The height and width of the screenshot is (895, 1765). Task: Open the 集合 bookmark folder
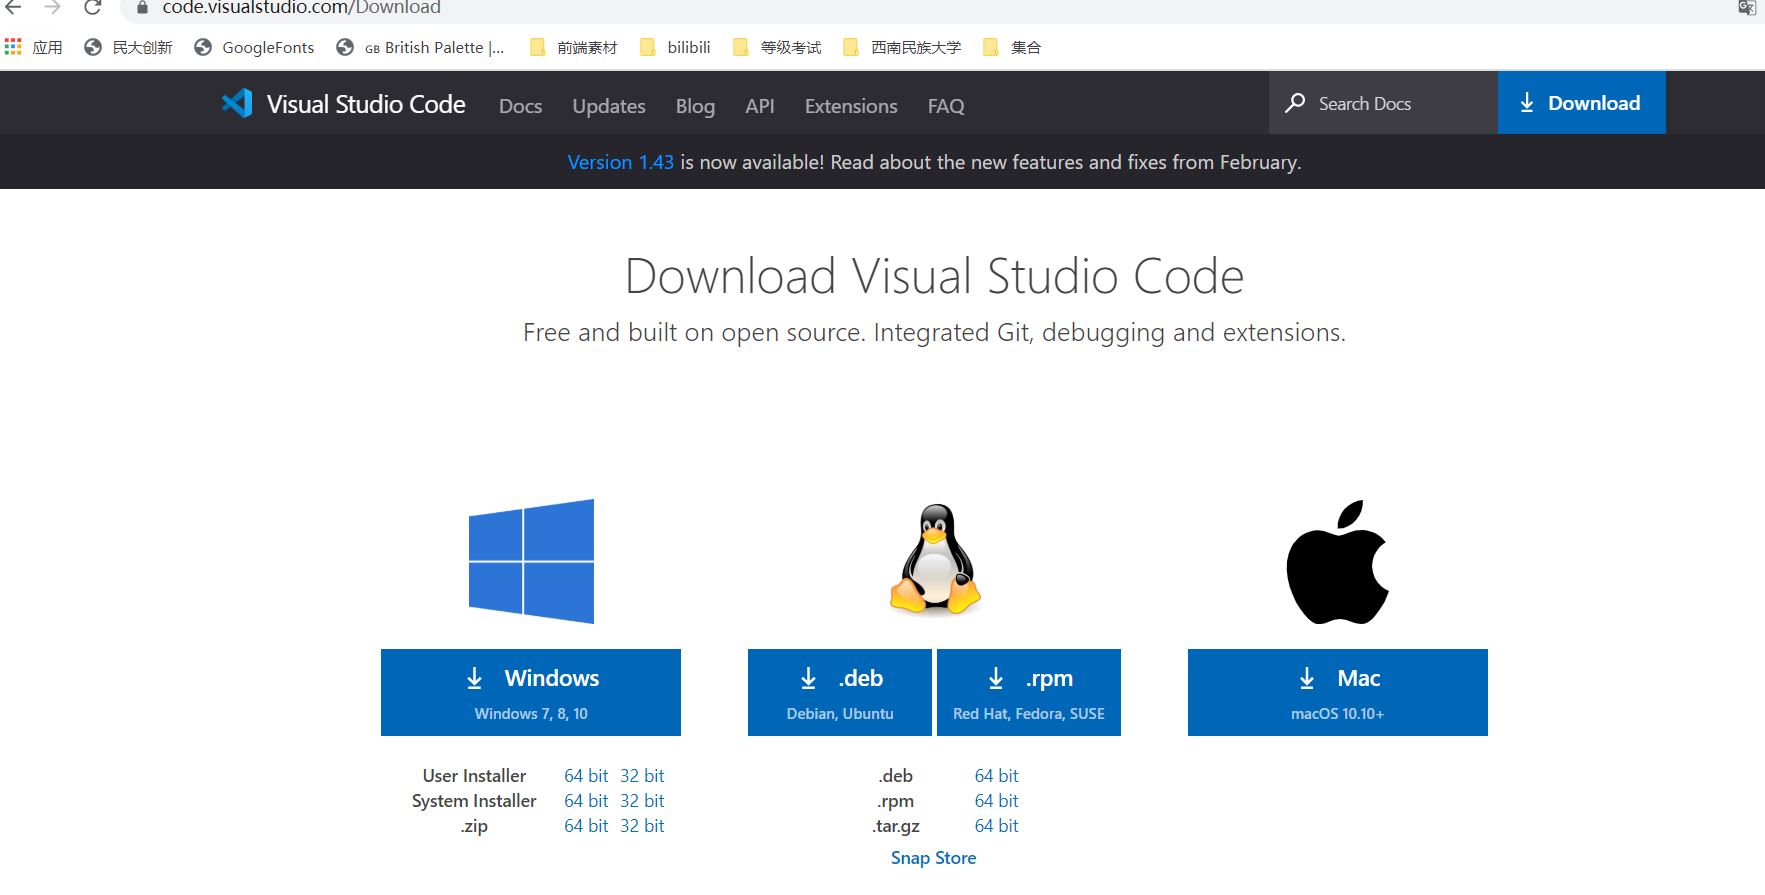click(x=1012, y=47)
